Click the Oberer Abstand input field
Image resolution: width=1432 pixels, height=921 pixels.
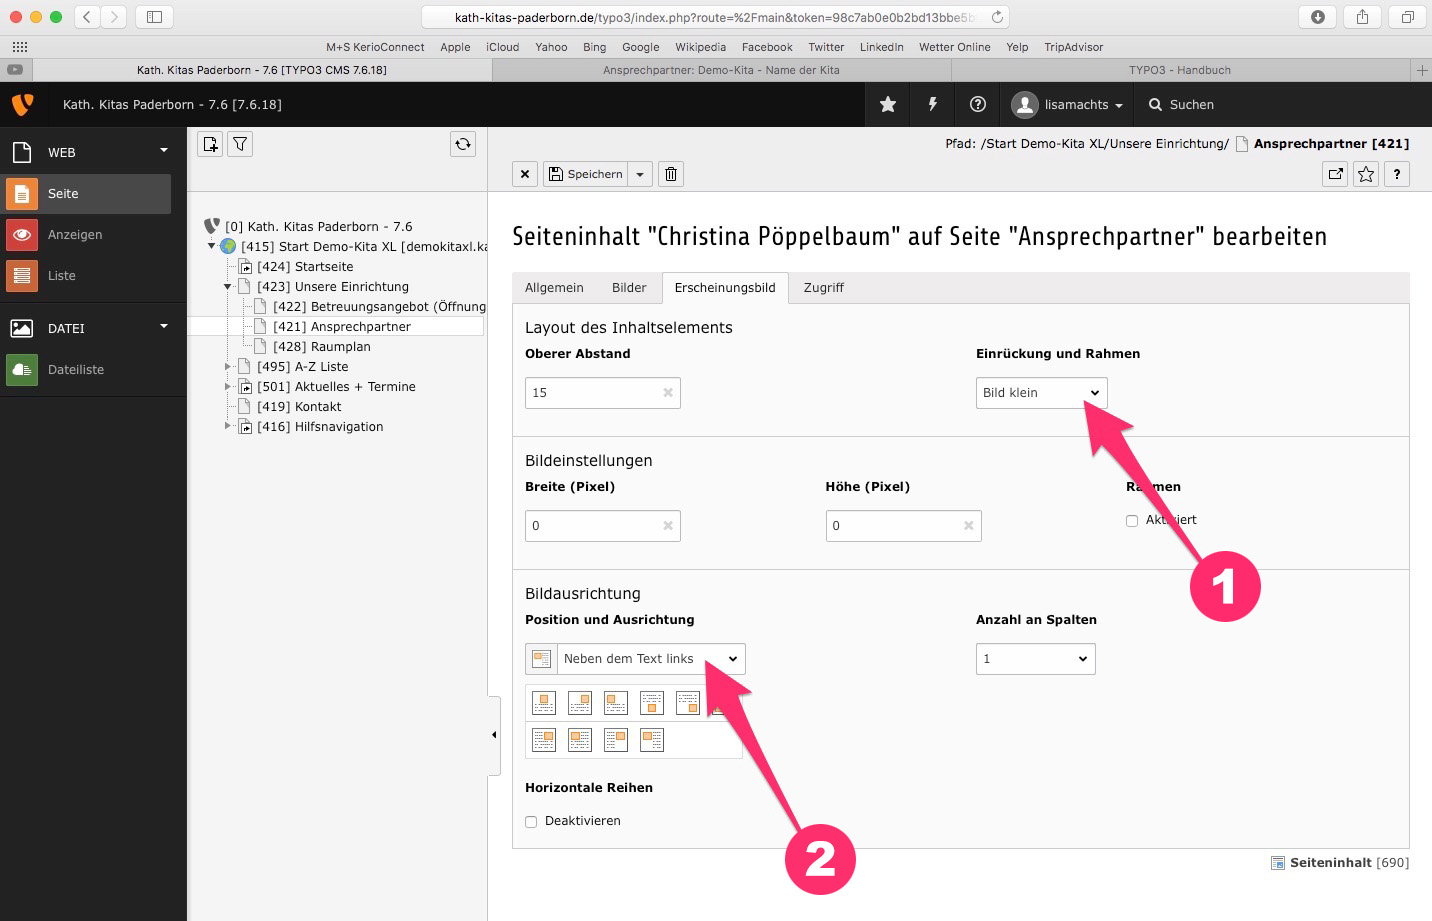(x=592, y=393)
